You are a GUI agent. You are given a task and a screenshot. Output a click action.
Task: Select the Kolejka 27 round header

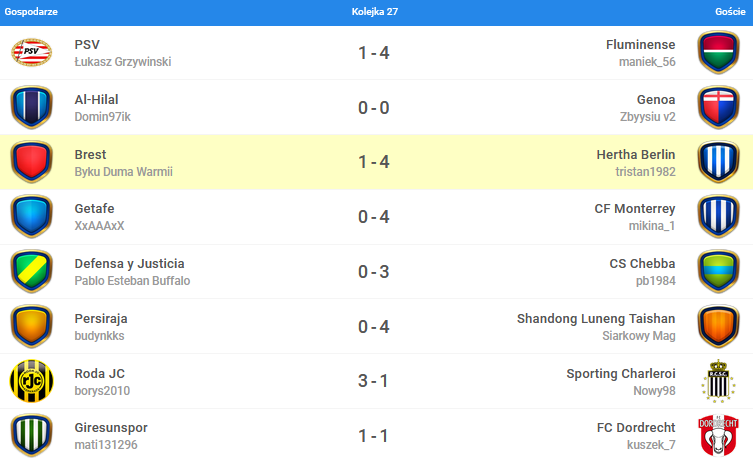pos(375,12)
